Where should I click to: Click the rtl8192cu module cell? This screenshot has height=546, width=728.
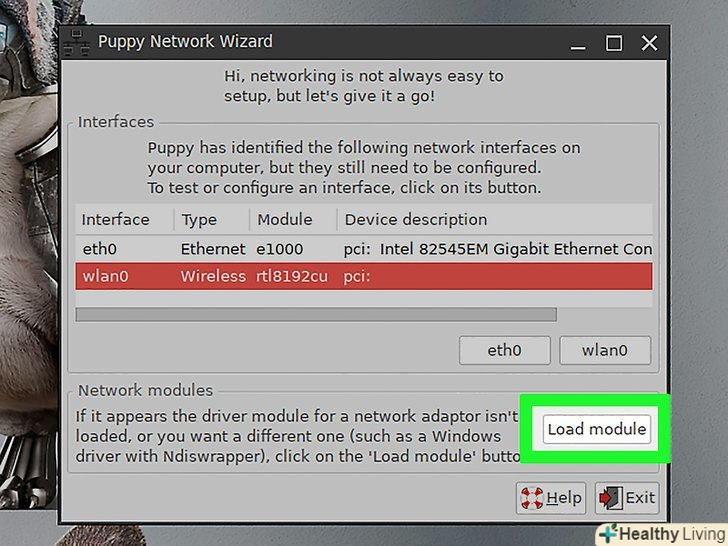[x=292, y=276]
